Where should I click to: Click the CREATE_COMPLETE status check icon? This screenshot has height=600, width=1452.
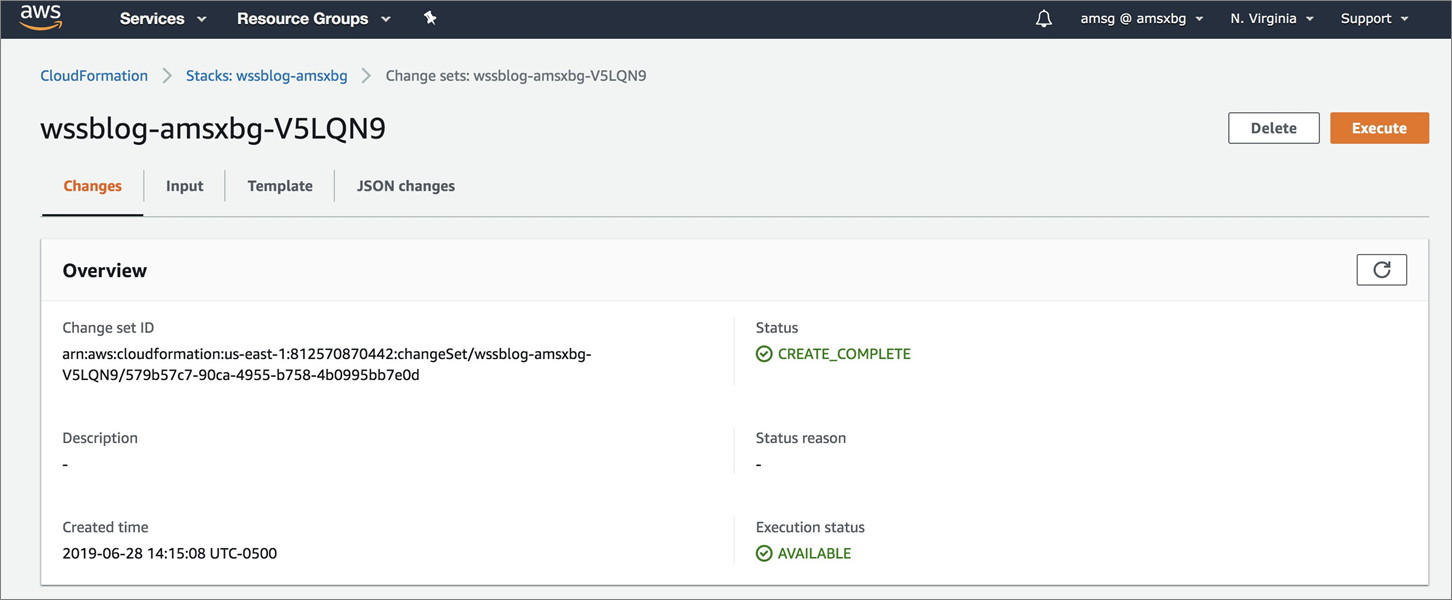pyautogui.click(x=764, y=354)
